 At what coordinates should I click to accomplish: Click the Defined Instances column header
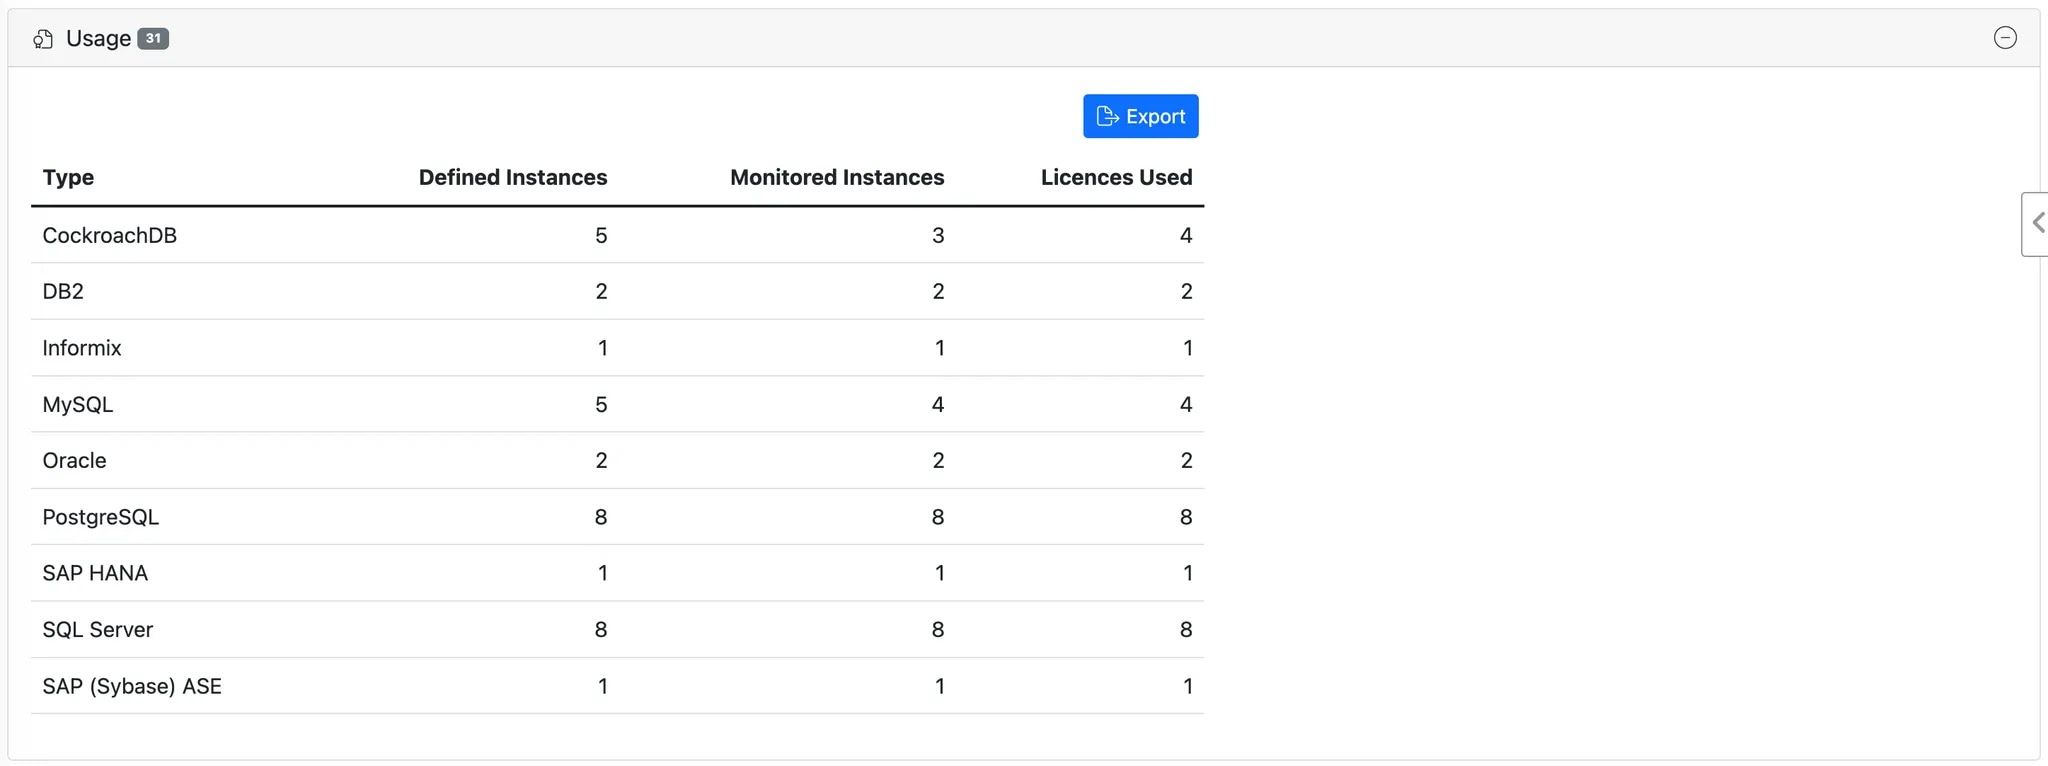(x=513, y=177)
